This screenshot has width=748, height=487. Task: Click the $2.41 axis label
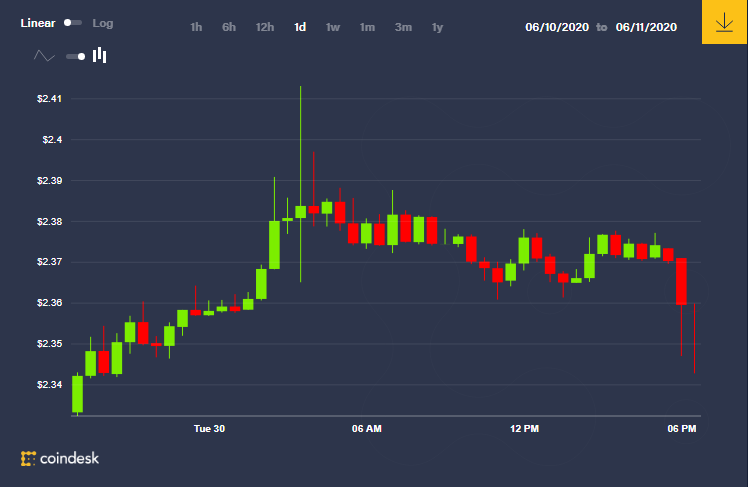pyautogui.click(x=50, y=99)
